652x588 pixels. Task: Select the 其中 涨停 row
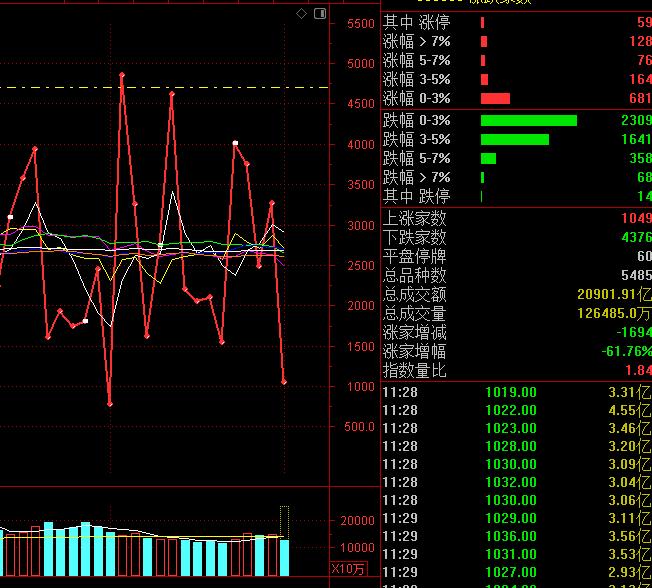(x=517, y=22)
